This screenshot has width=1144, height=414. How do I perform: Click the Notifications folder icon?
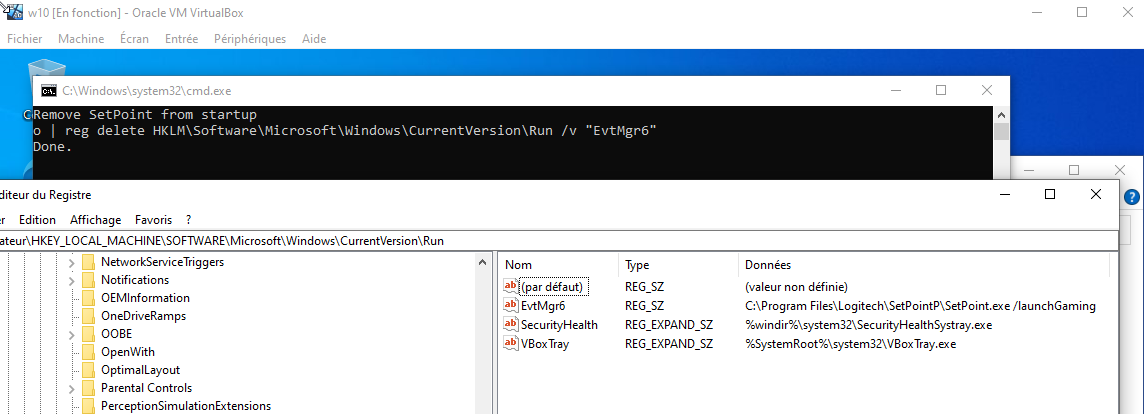88,280
